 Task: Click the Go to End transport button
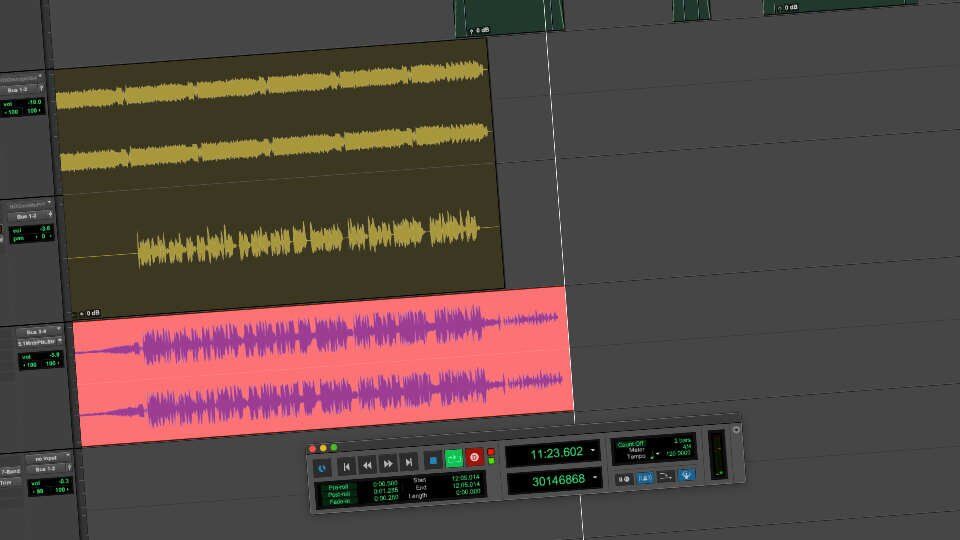[x=408, y=462]
